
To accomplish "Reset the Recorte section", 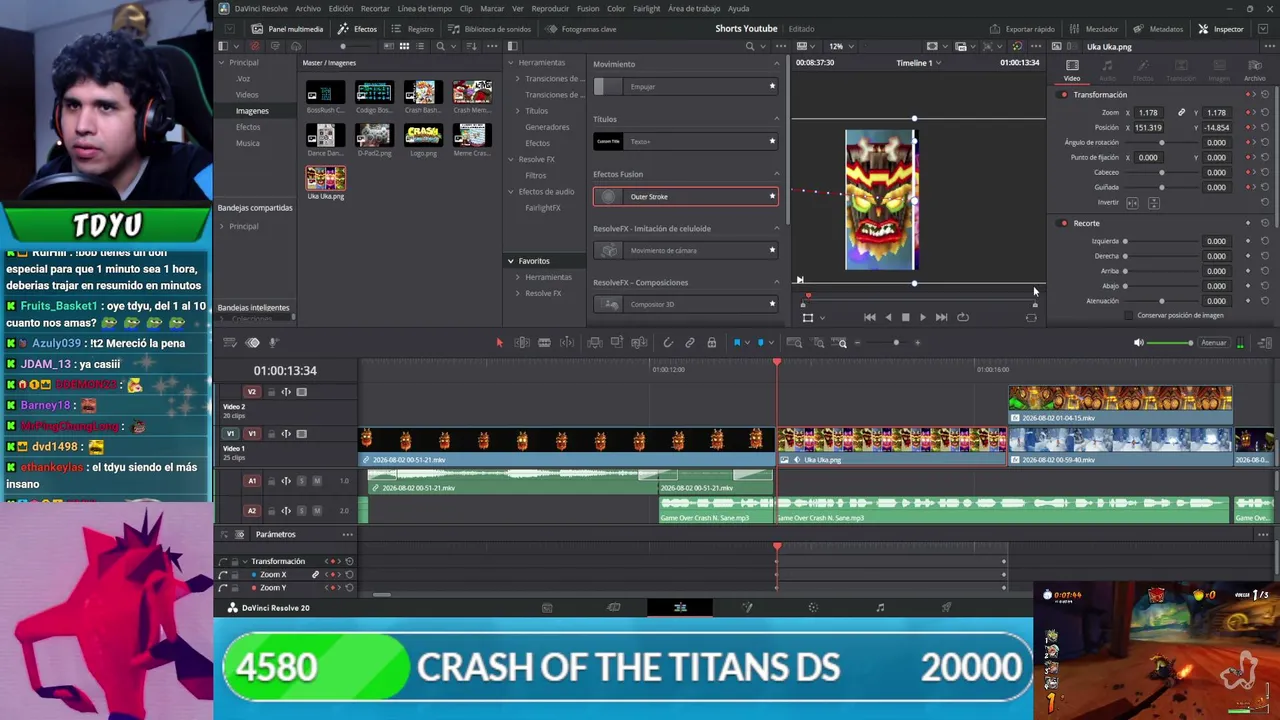I will pyautogui.click(x=1265, y=223).
